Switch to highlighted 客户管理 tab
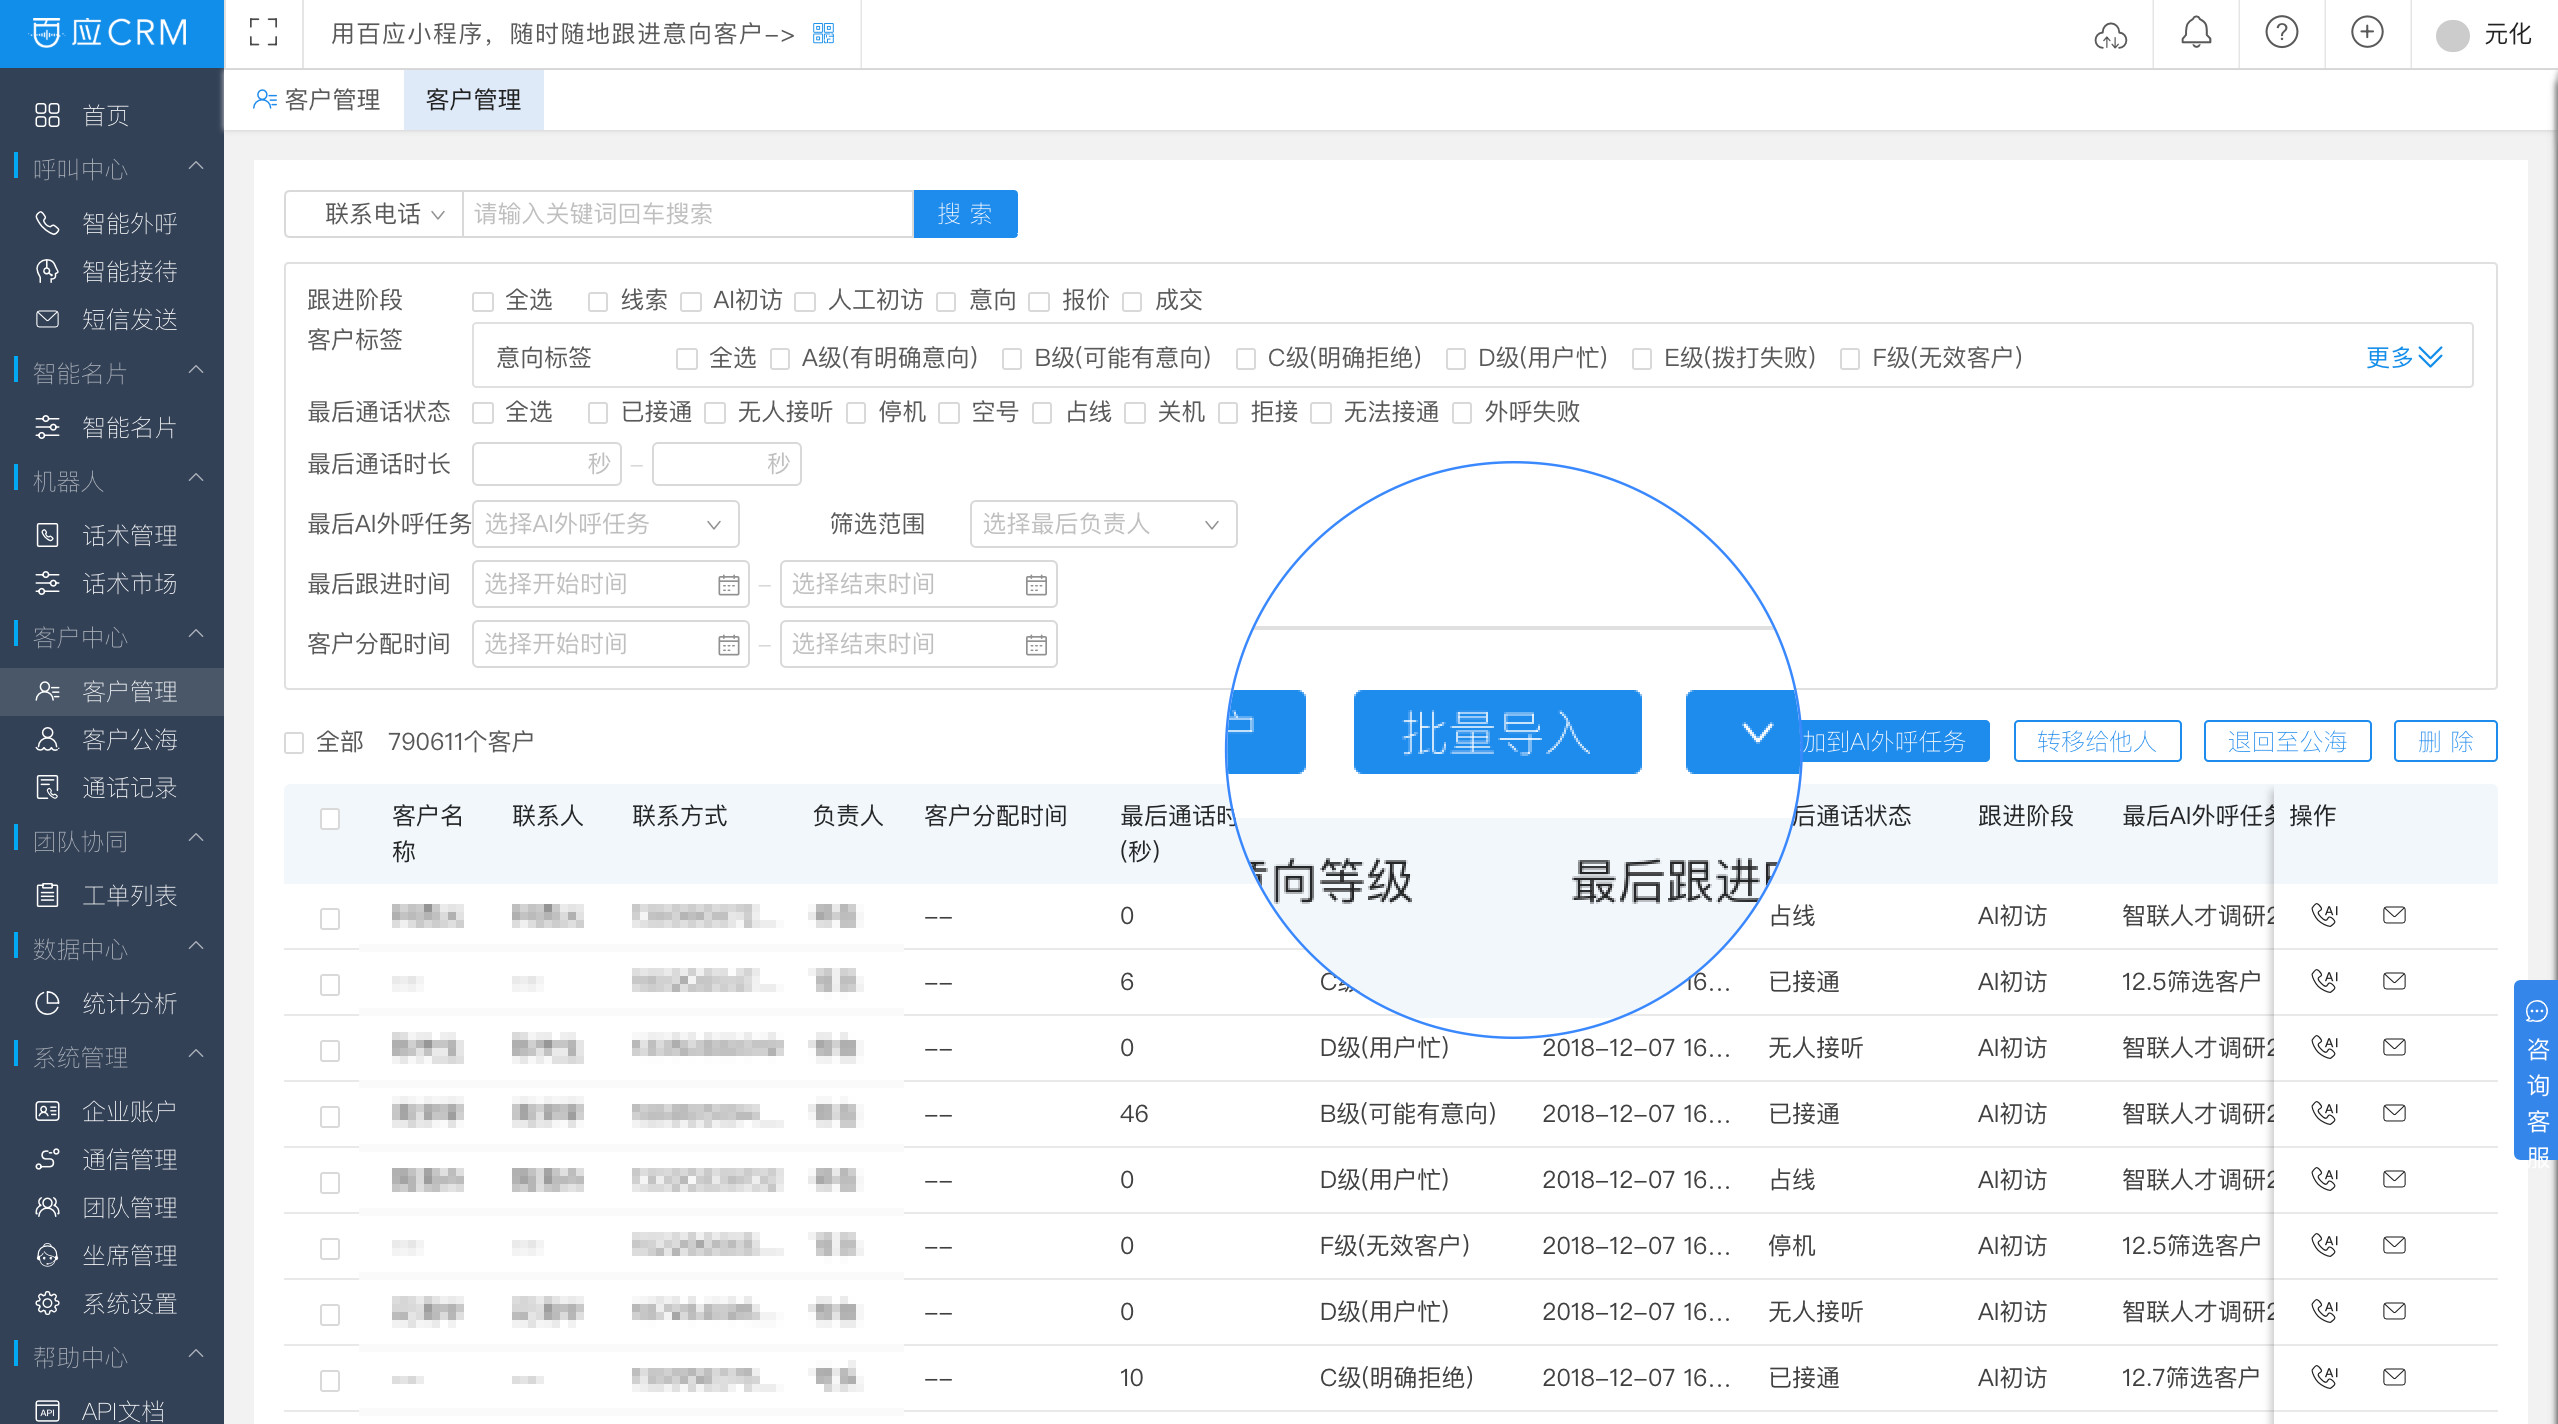This screenshot has height=1424, width=2558. pyautogui.click(x=473, y=100)
